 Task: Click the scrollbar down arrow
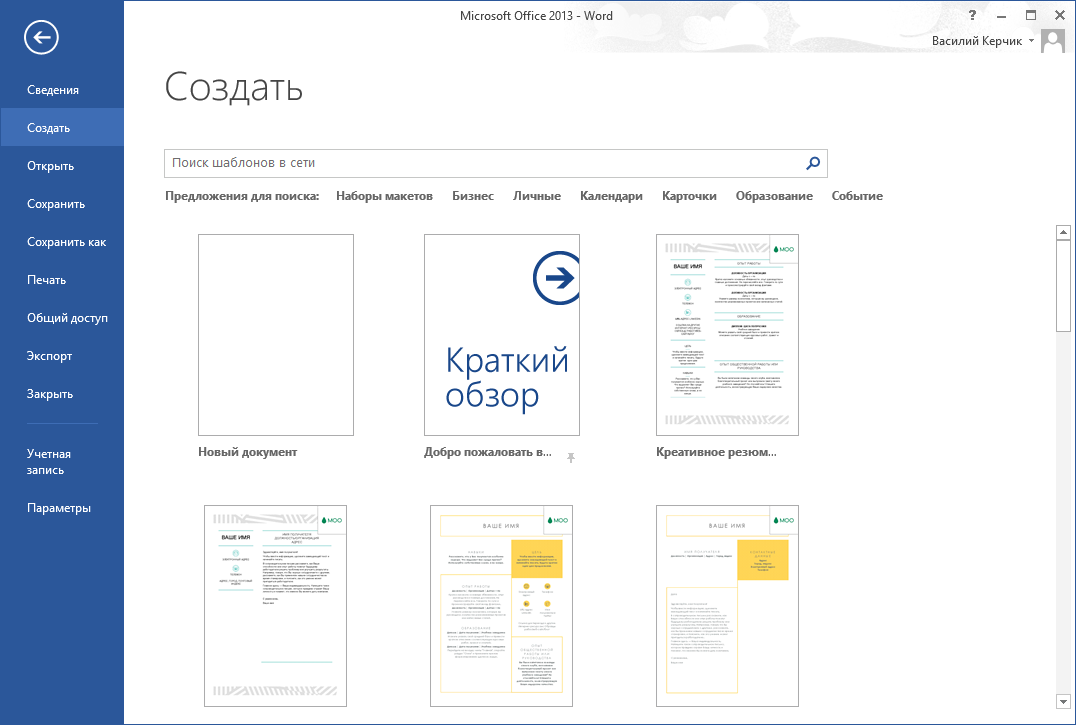(x=1063, y=701)
